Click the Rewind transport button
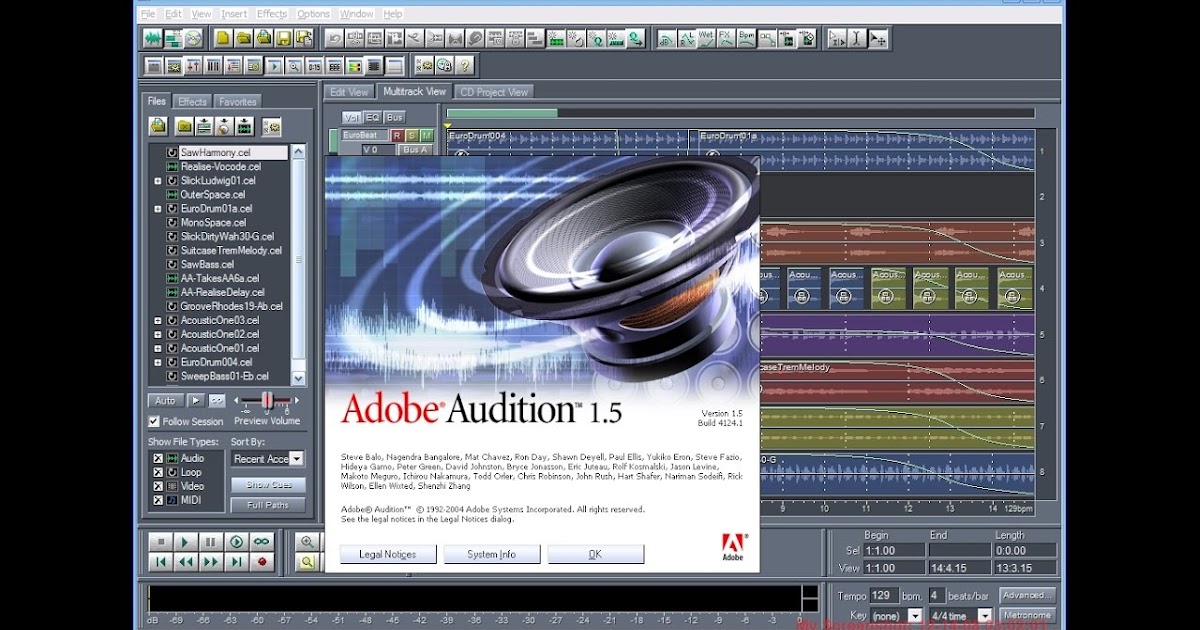Screen dimensions: 1200x630 click(186, 562)
